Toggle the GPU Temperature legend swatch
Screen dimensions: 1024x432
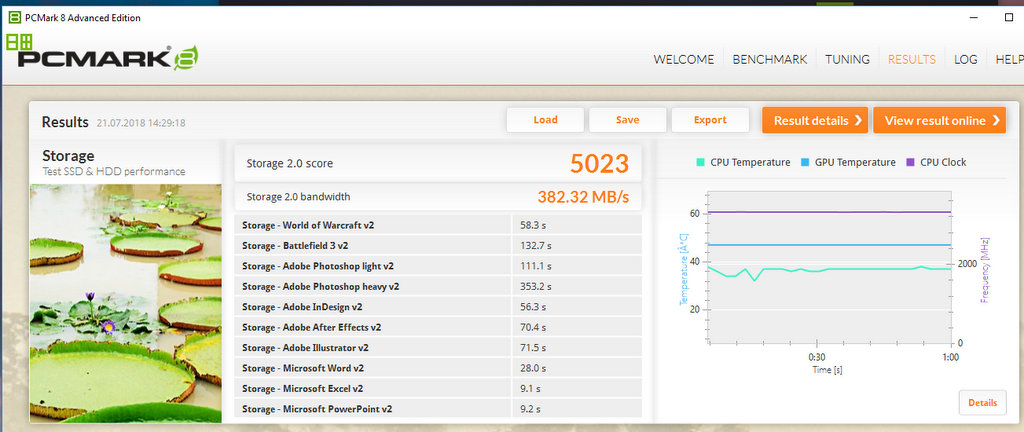[x=805, y=162]
